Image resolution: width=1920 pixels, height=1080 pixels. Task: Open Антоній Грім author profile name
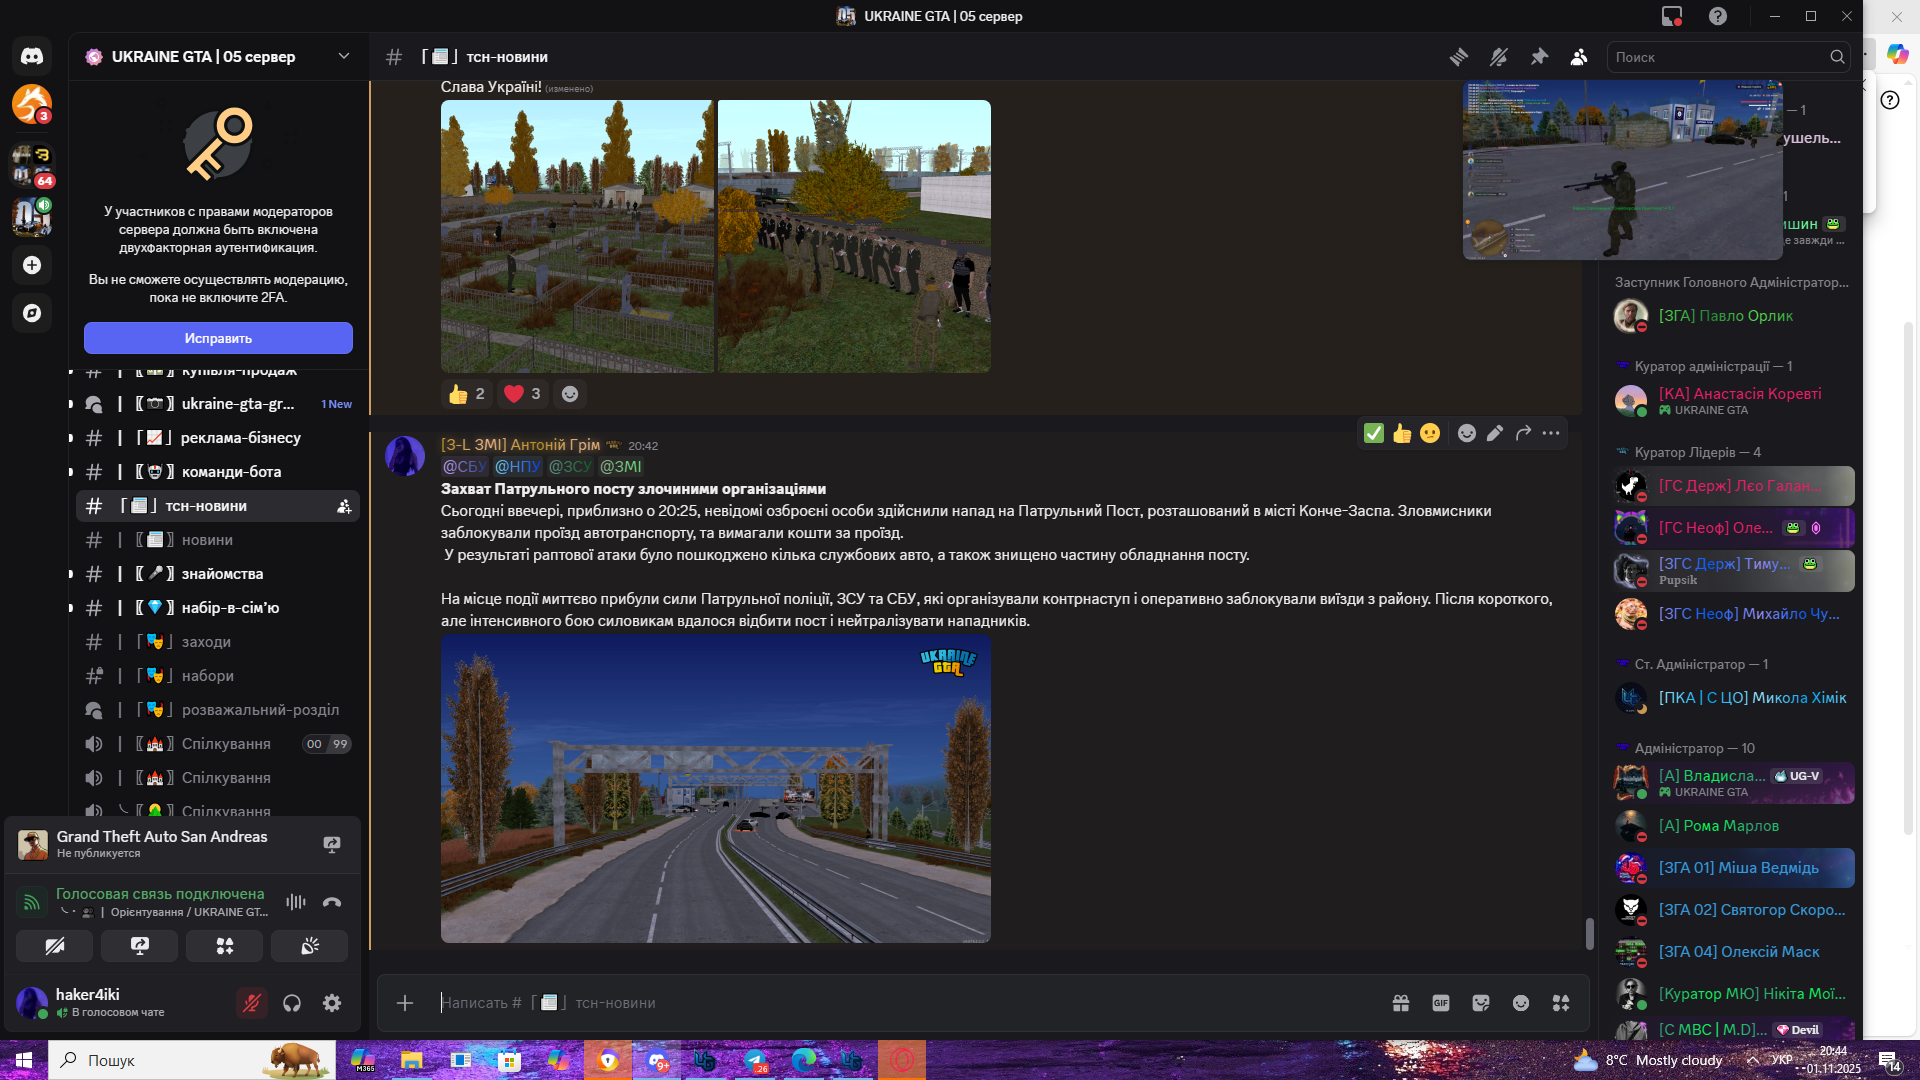(x=521, y=445)
